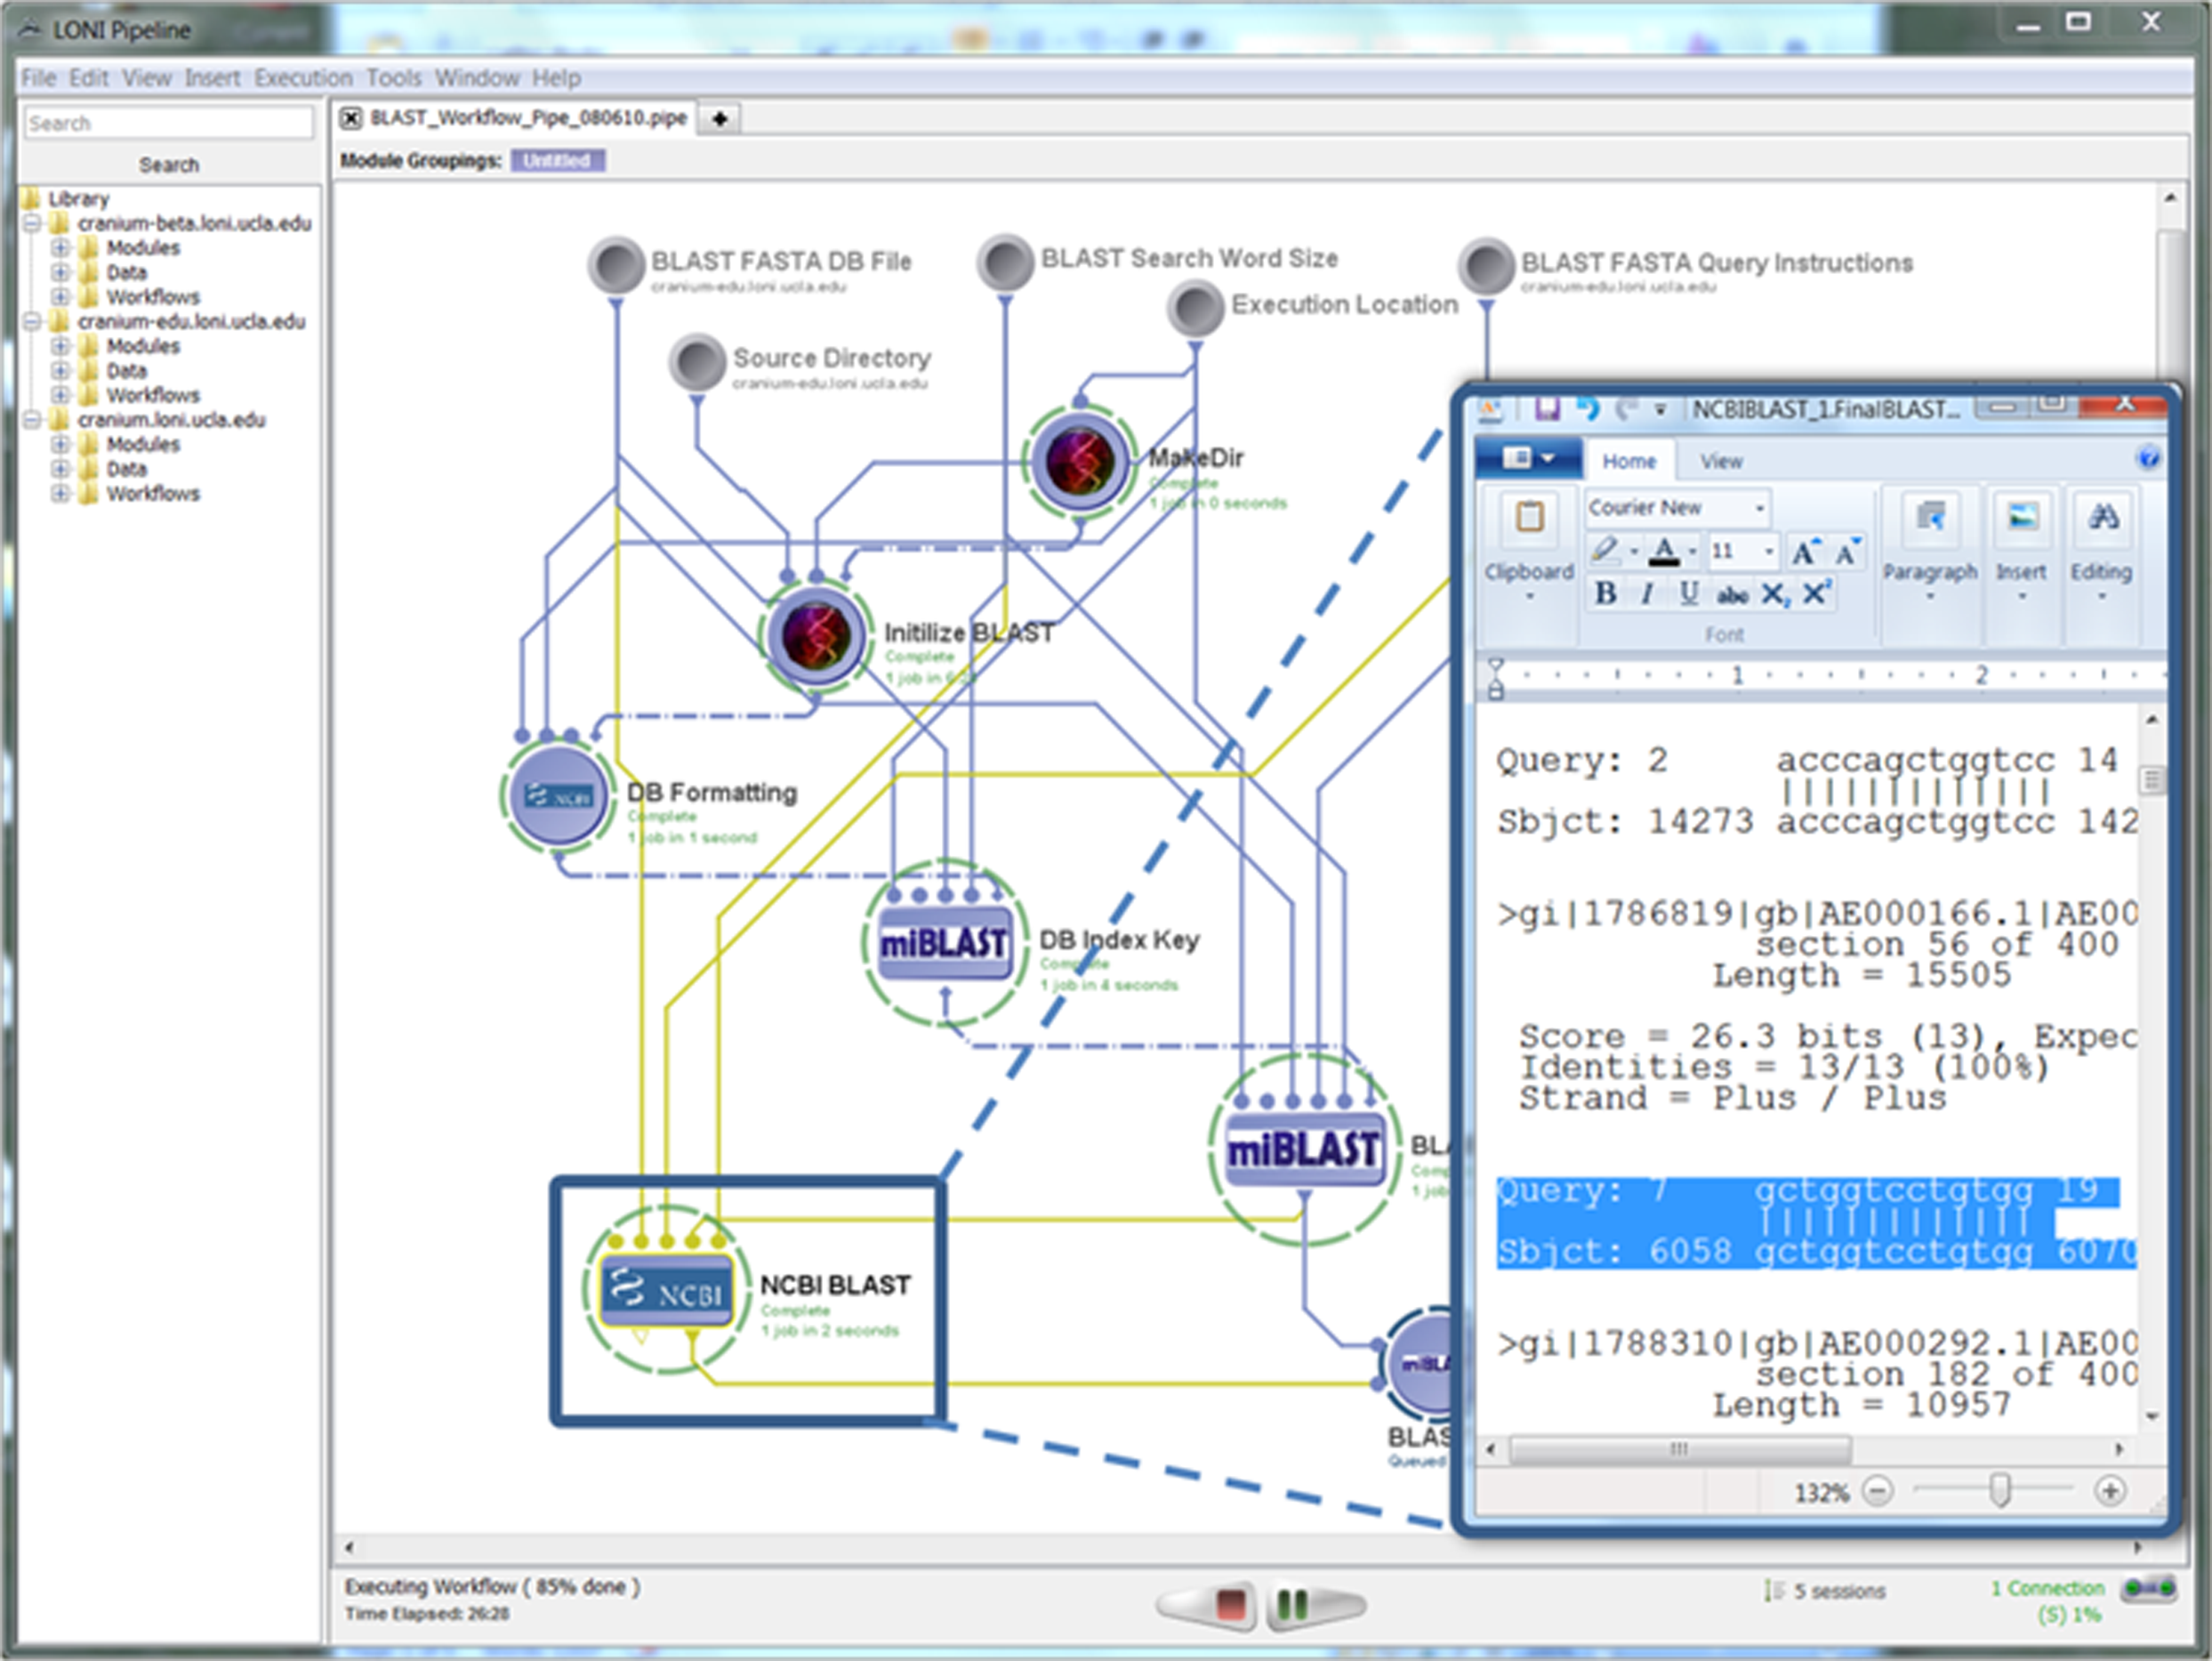Stop the workflow execution

tap(1230, 1605)
